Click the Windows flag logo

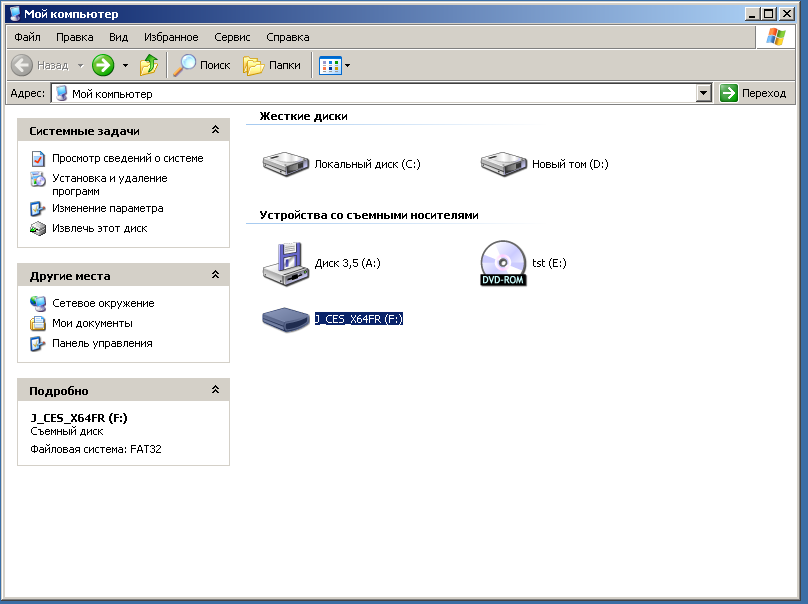coord(776,37)
